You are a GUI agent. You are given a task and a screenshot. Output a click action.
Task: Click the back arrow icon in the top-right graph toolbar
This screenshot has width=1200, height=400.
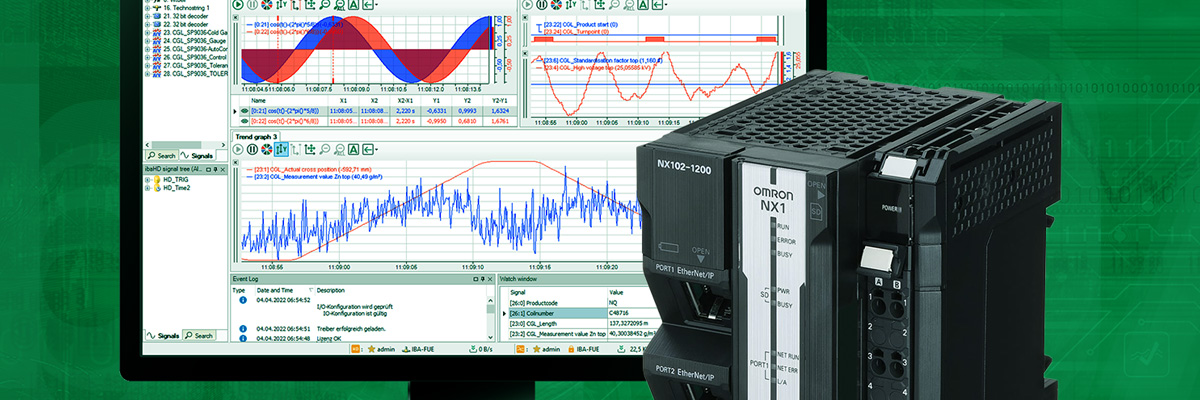click(x=657, y=5)
